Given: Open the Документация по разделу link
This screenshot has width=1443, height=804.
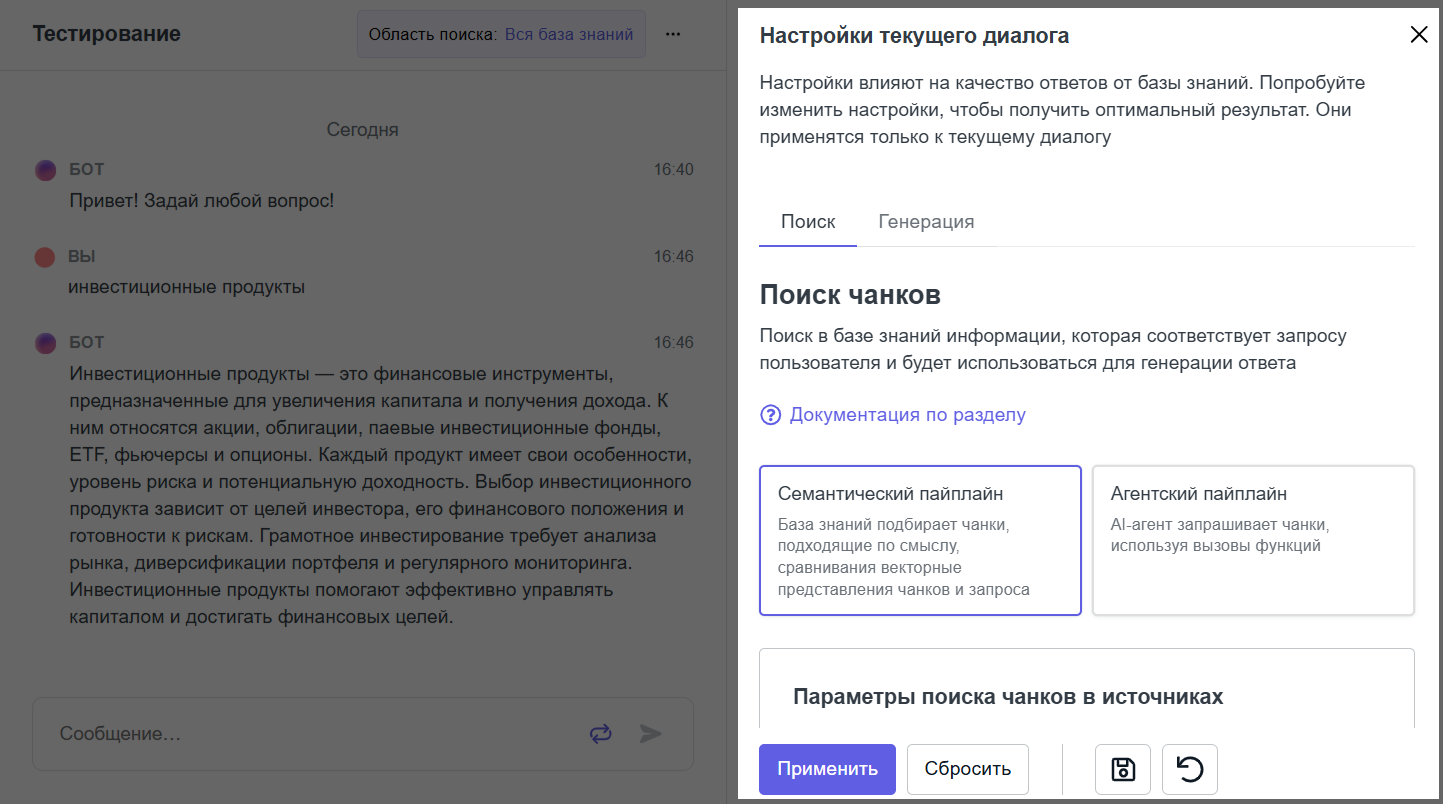Looking at the screenshot, I should [x=907, y=414].
